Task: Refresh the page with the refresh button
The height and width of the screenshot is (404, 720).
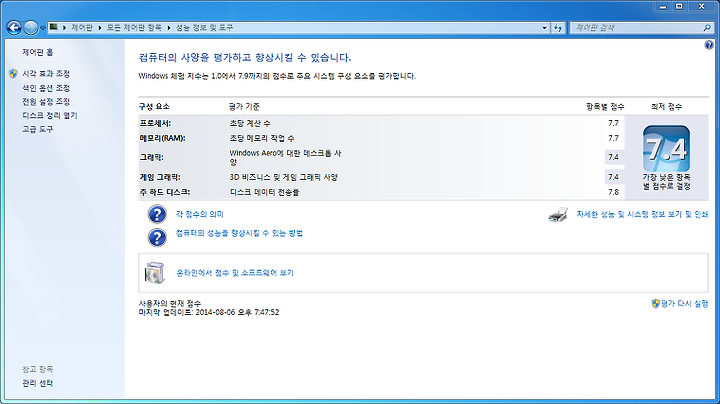Action: tap(558, 28)
